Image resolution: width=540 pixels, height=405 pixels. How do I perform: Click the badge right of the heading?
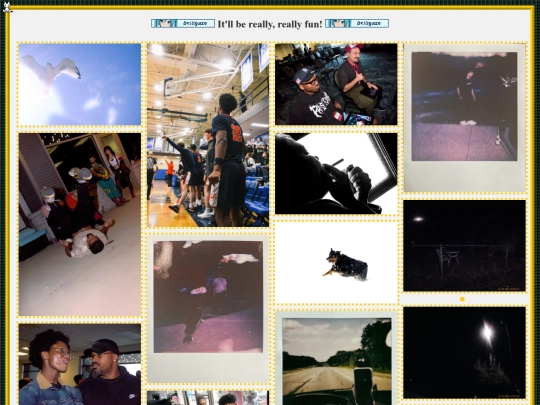click(357, 23)
